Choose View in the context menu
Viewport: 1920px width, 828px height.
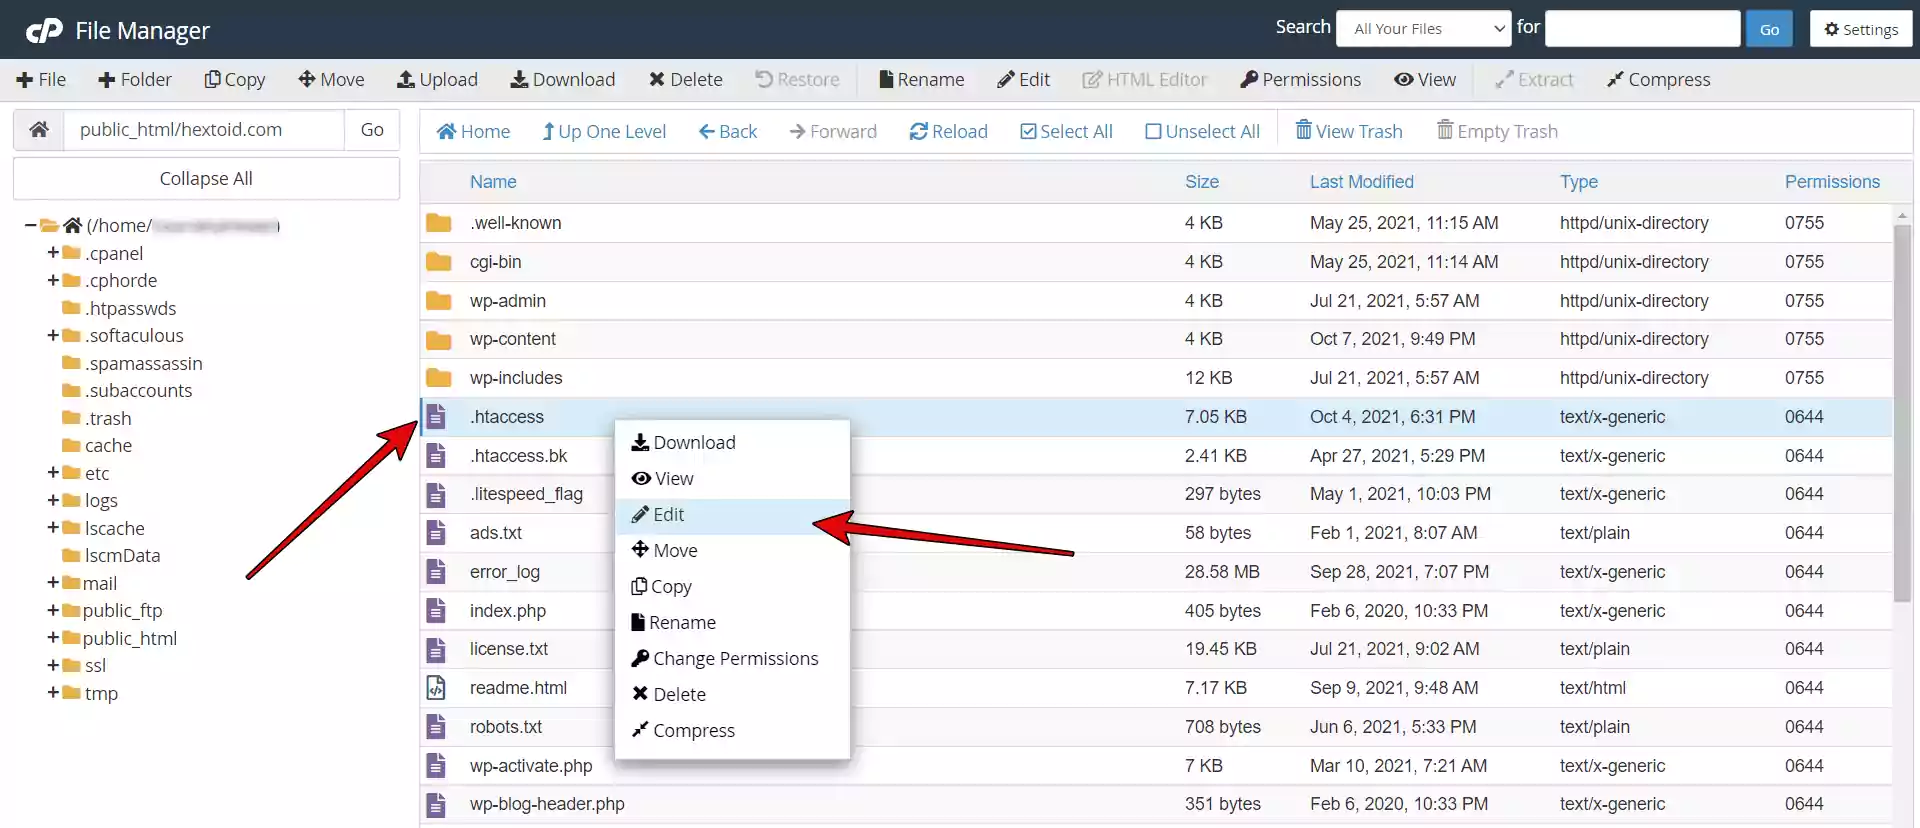(732, 479)
